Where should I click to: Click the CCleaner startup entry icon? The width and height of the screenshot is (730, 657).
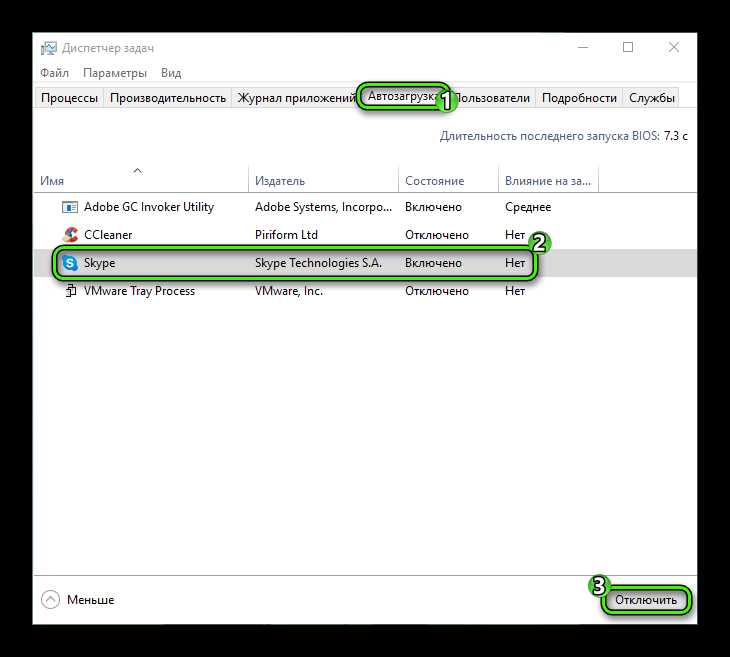coord(70,235)
